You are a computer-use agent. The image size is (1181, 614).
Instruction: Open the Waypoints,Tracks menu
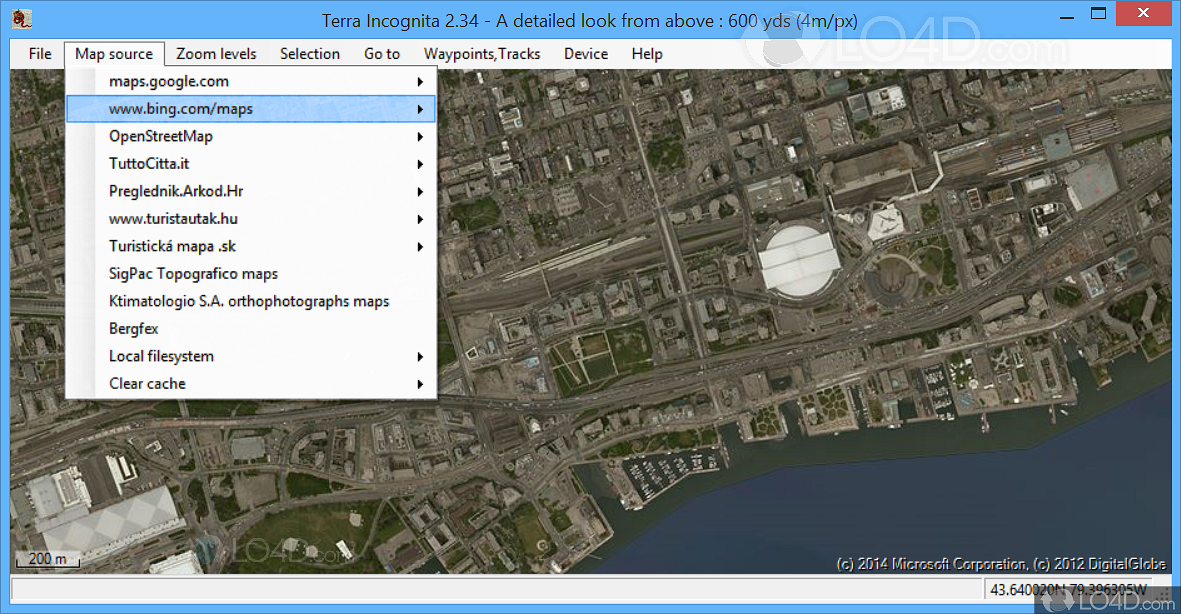pyautogui.click(x=482, y=54)
